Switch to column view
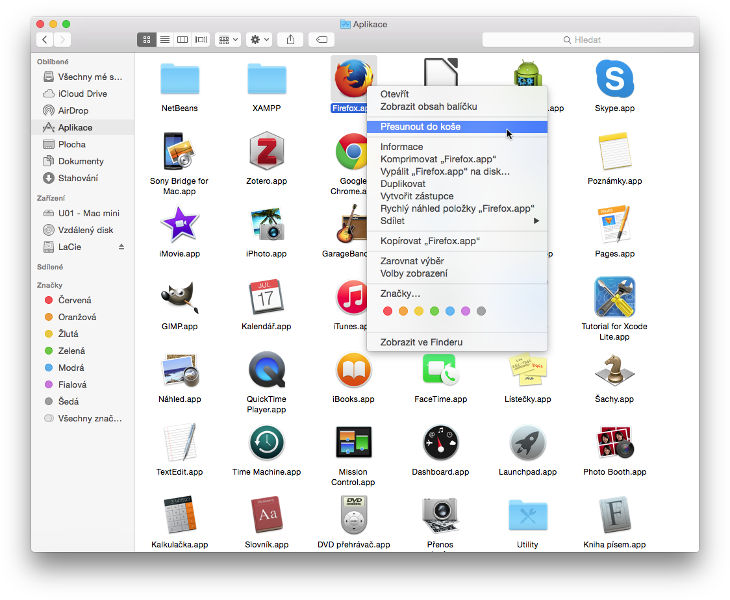Screen dimensions: 730x600 pos(182,40)
